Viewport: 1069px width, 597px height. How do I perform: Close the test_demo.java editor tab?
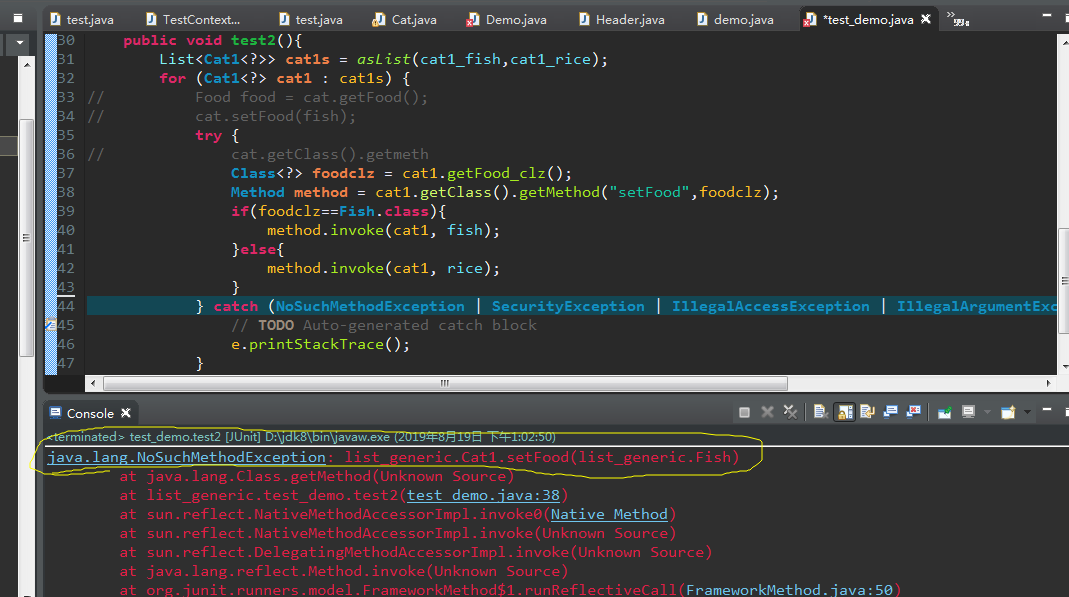click(927, 19)
